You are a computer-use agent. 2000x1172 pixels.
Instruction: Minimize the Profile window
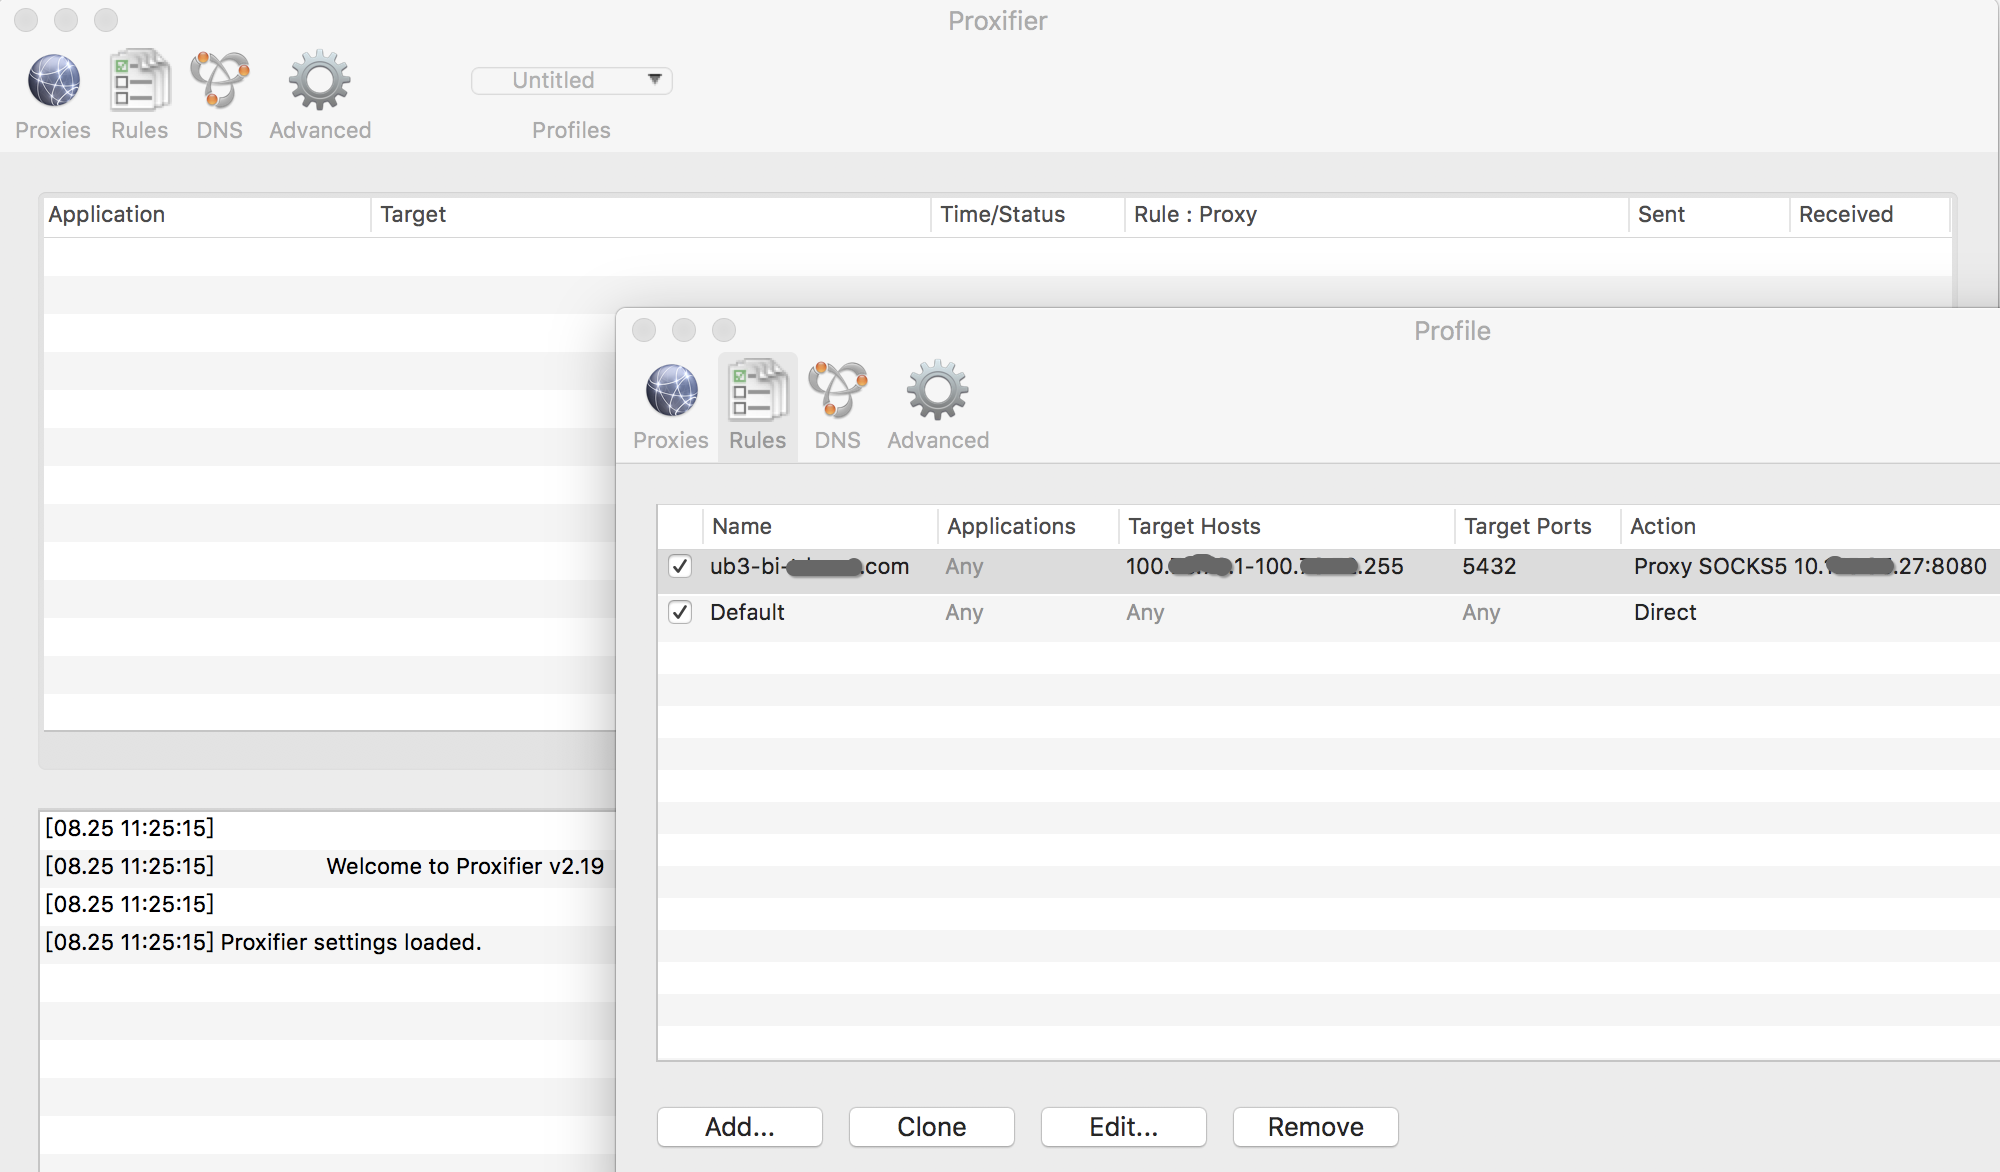pos(684,330)
